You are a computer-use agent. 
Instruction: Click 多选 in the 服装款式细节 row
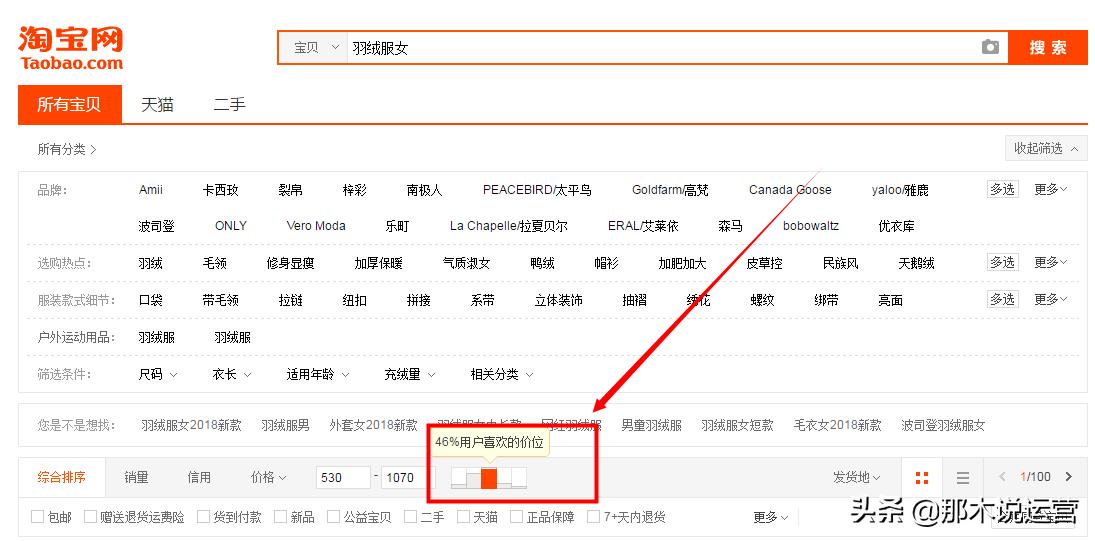pos(1002,299)
